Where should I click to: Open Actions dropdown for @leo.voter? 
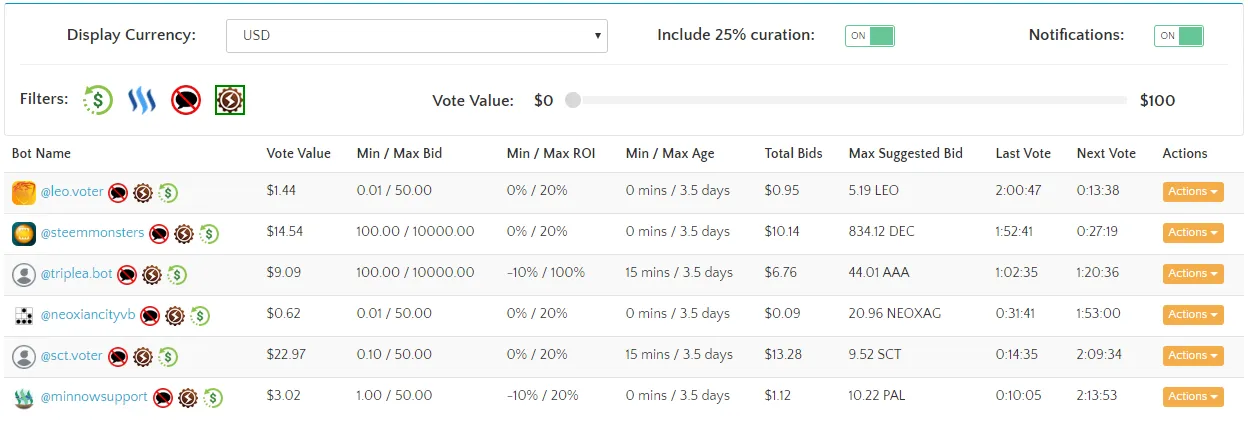1193,192
